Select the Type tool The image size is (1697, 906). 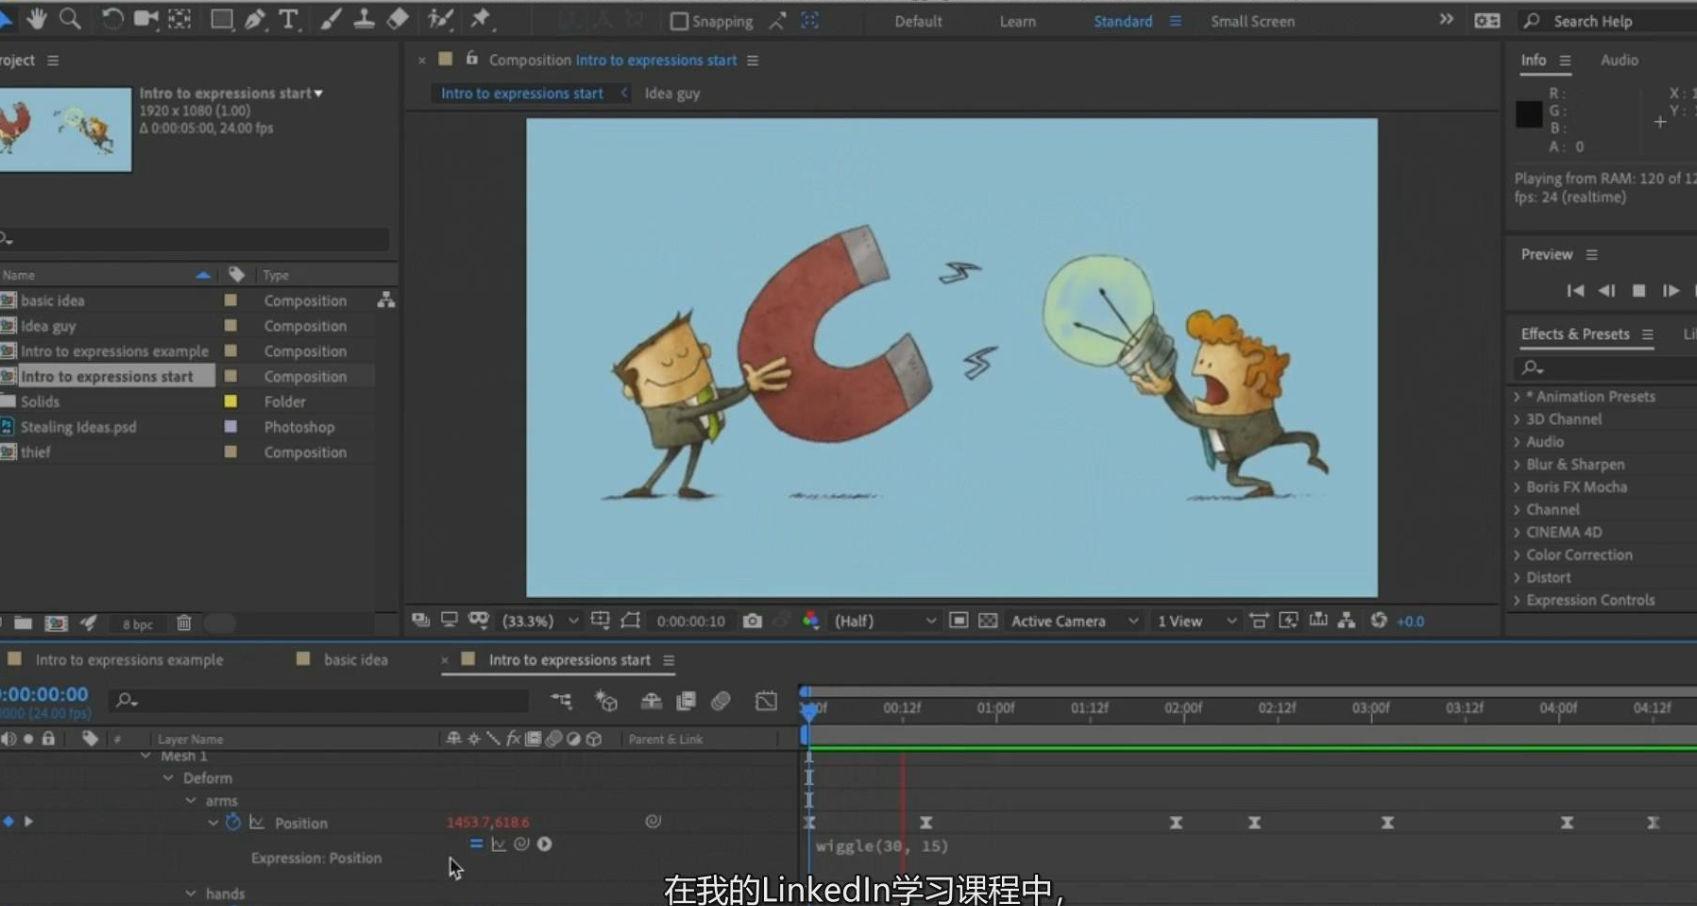point(289,19)
